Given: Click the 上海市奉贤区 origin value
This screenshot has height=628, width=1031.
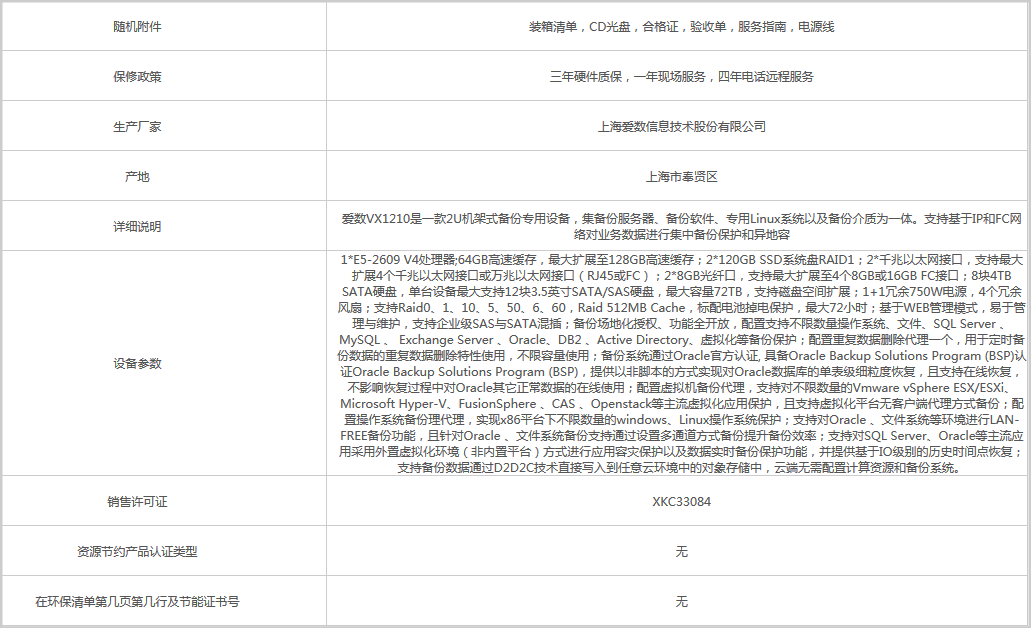Looking at the screenshot, I should 681,177.
